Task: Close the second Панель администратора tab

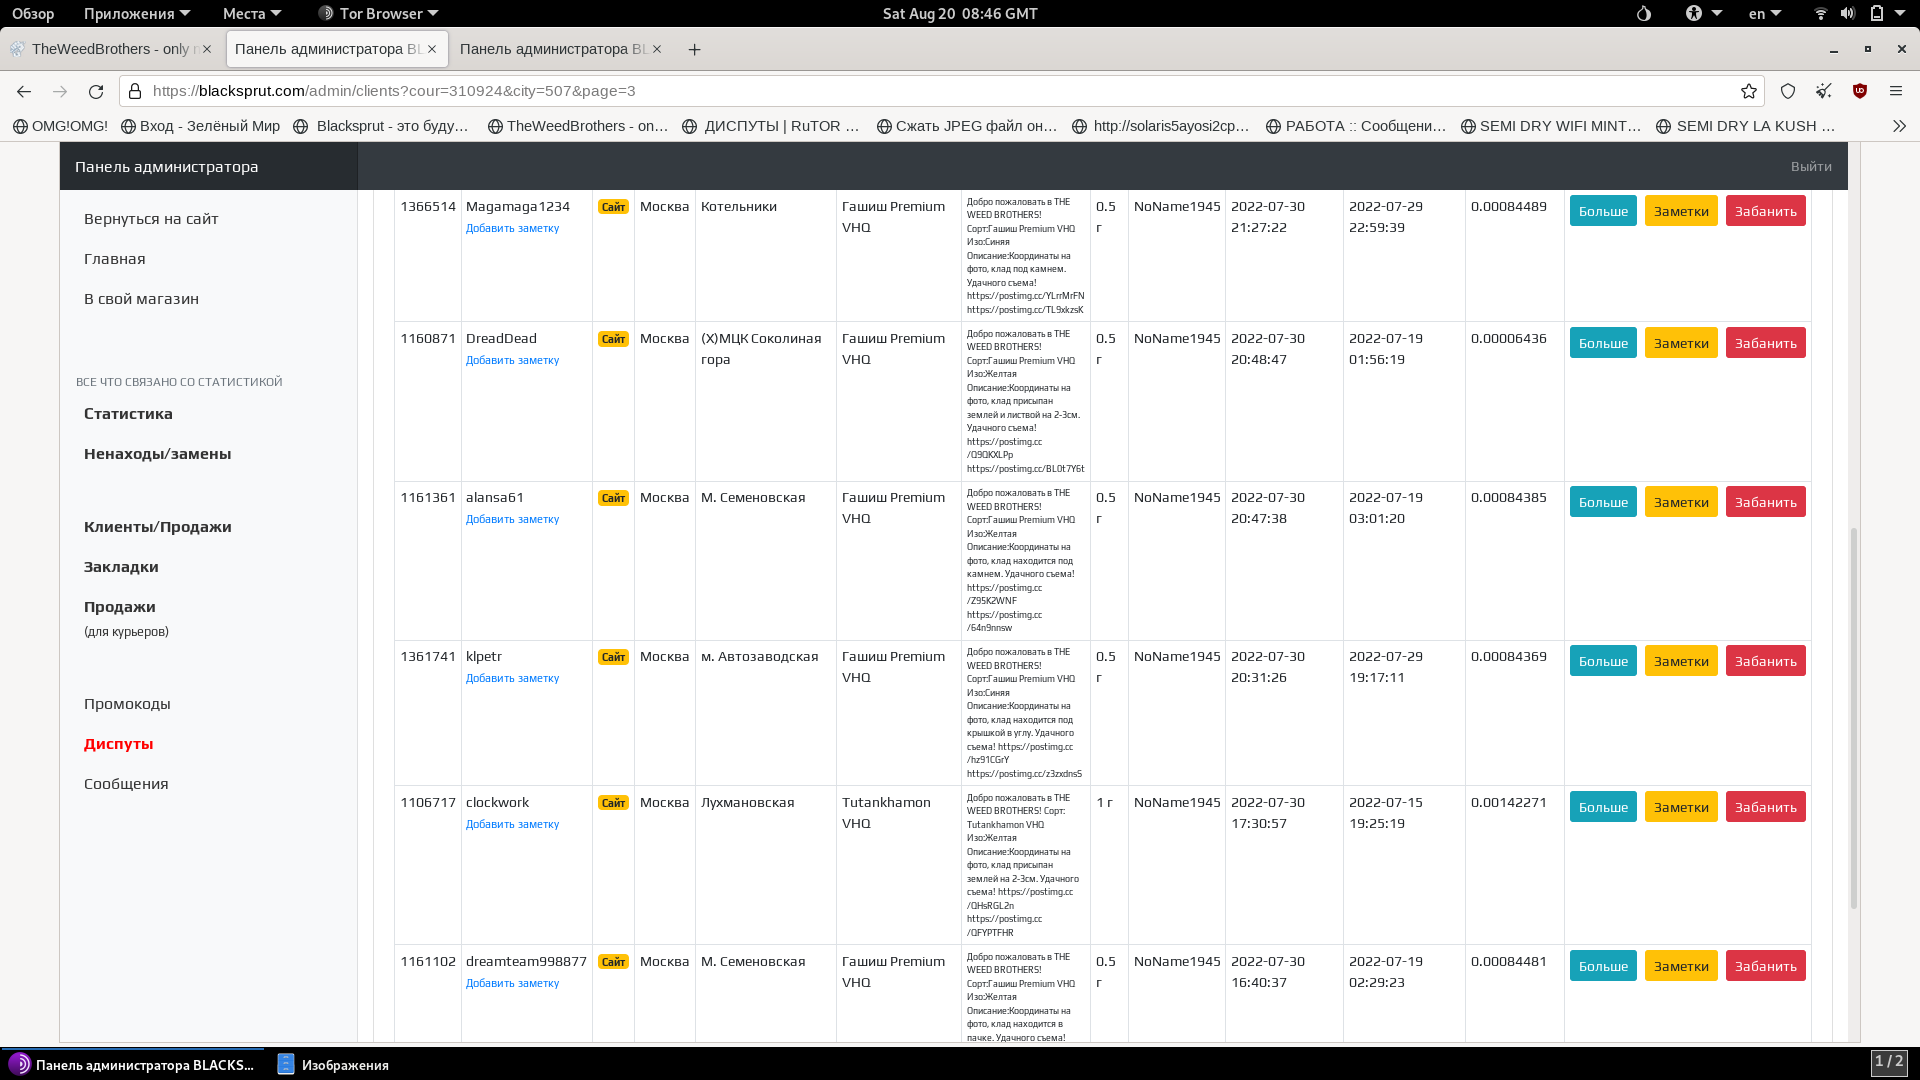Action: 657,49
